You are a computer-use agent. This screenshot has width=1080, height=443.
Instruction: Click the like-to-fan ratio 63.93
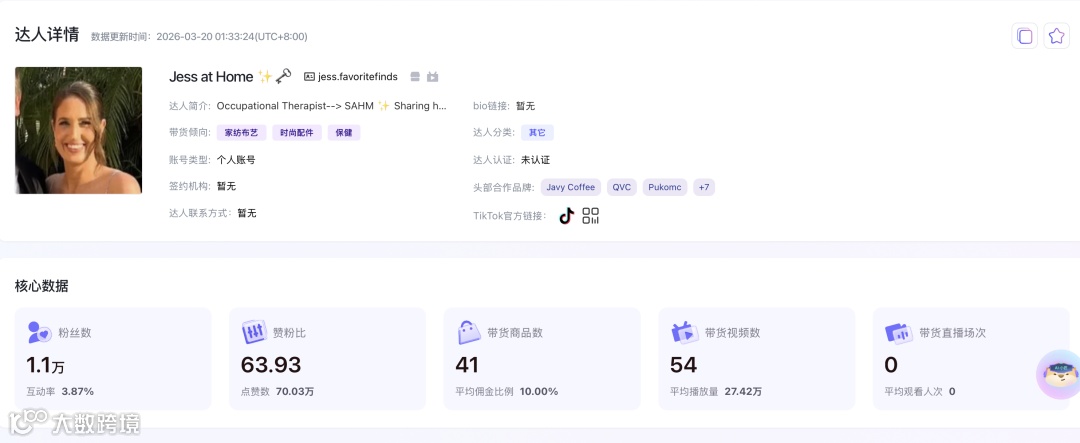pos(271,364)
